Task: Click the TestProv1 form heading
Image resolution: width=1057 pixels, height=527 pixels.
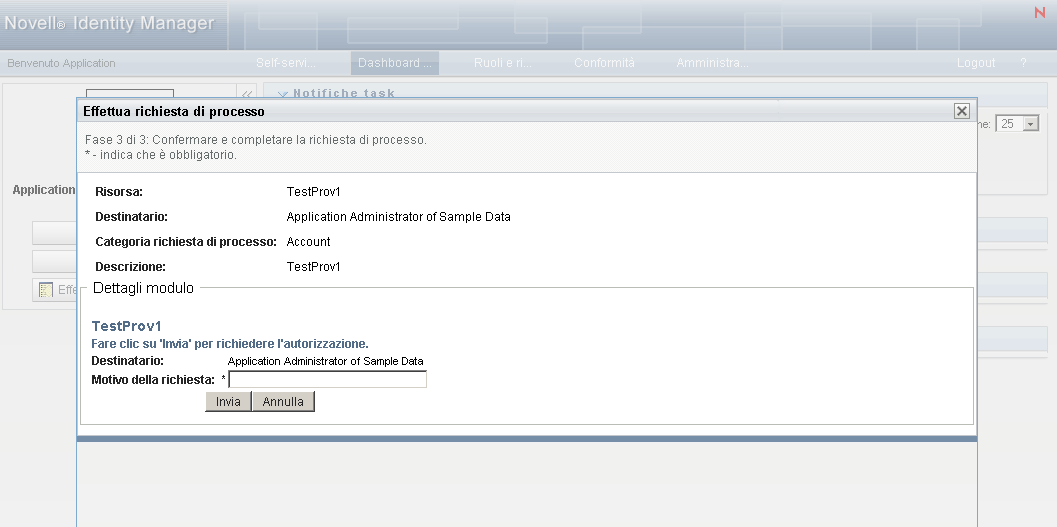Action: click(x=126, y=326)
